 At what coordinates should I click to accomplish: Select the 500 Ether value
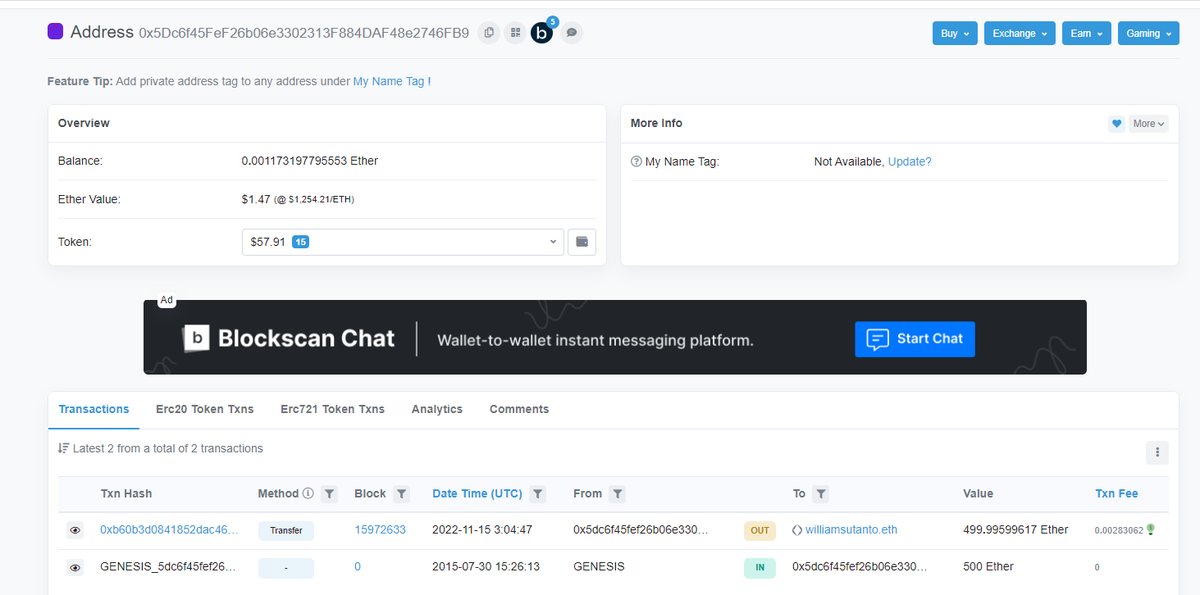[x=988, y=567]
